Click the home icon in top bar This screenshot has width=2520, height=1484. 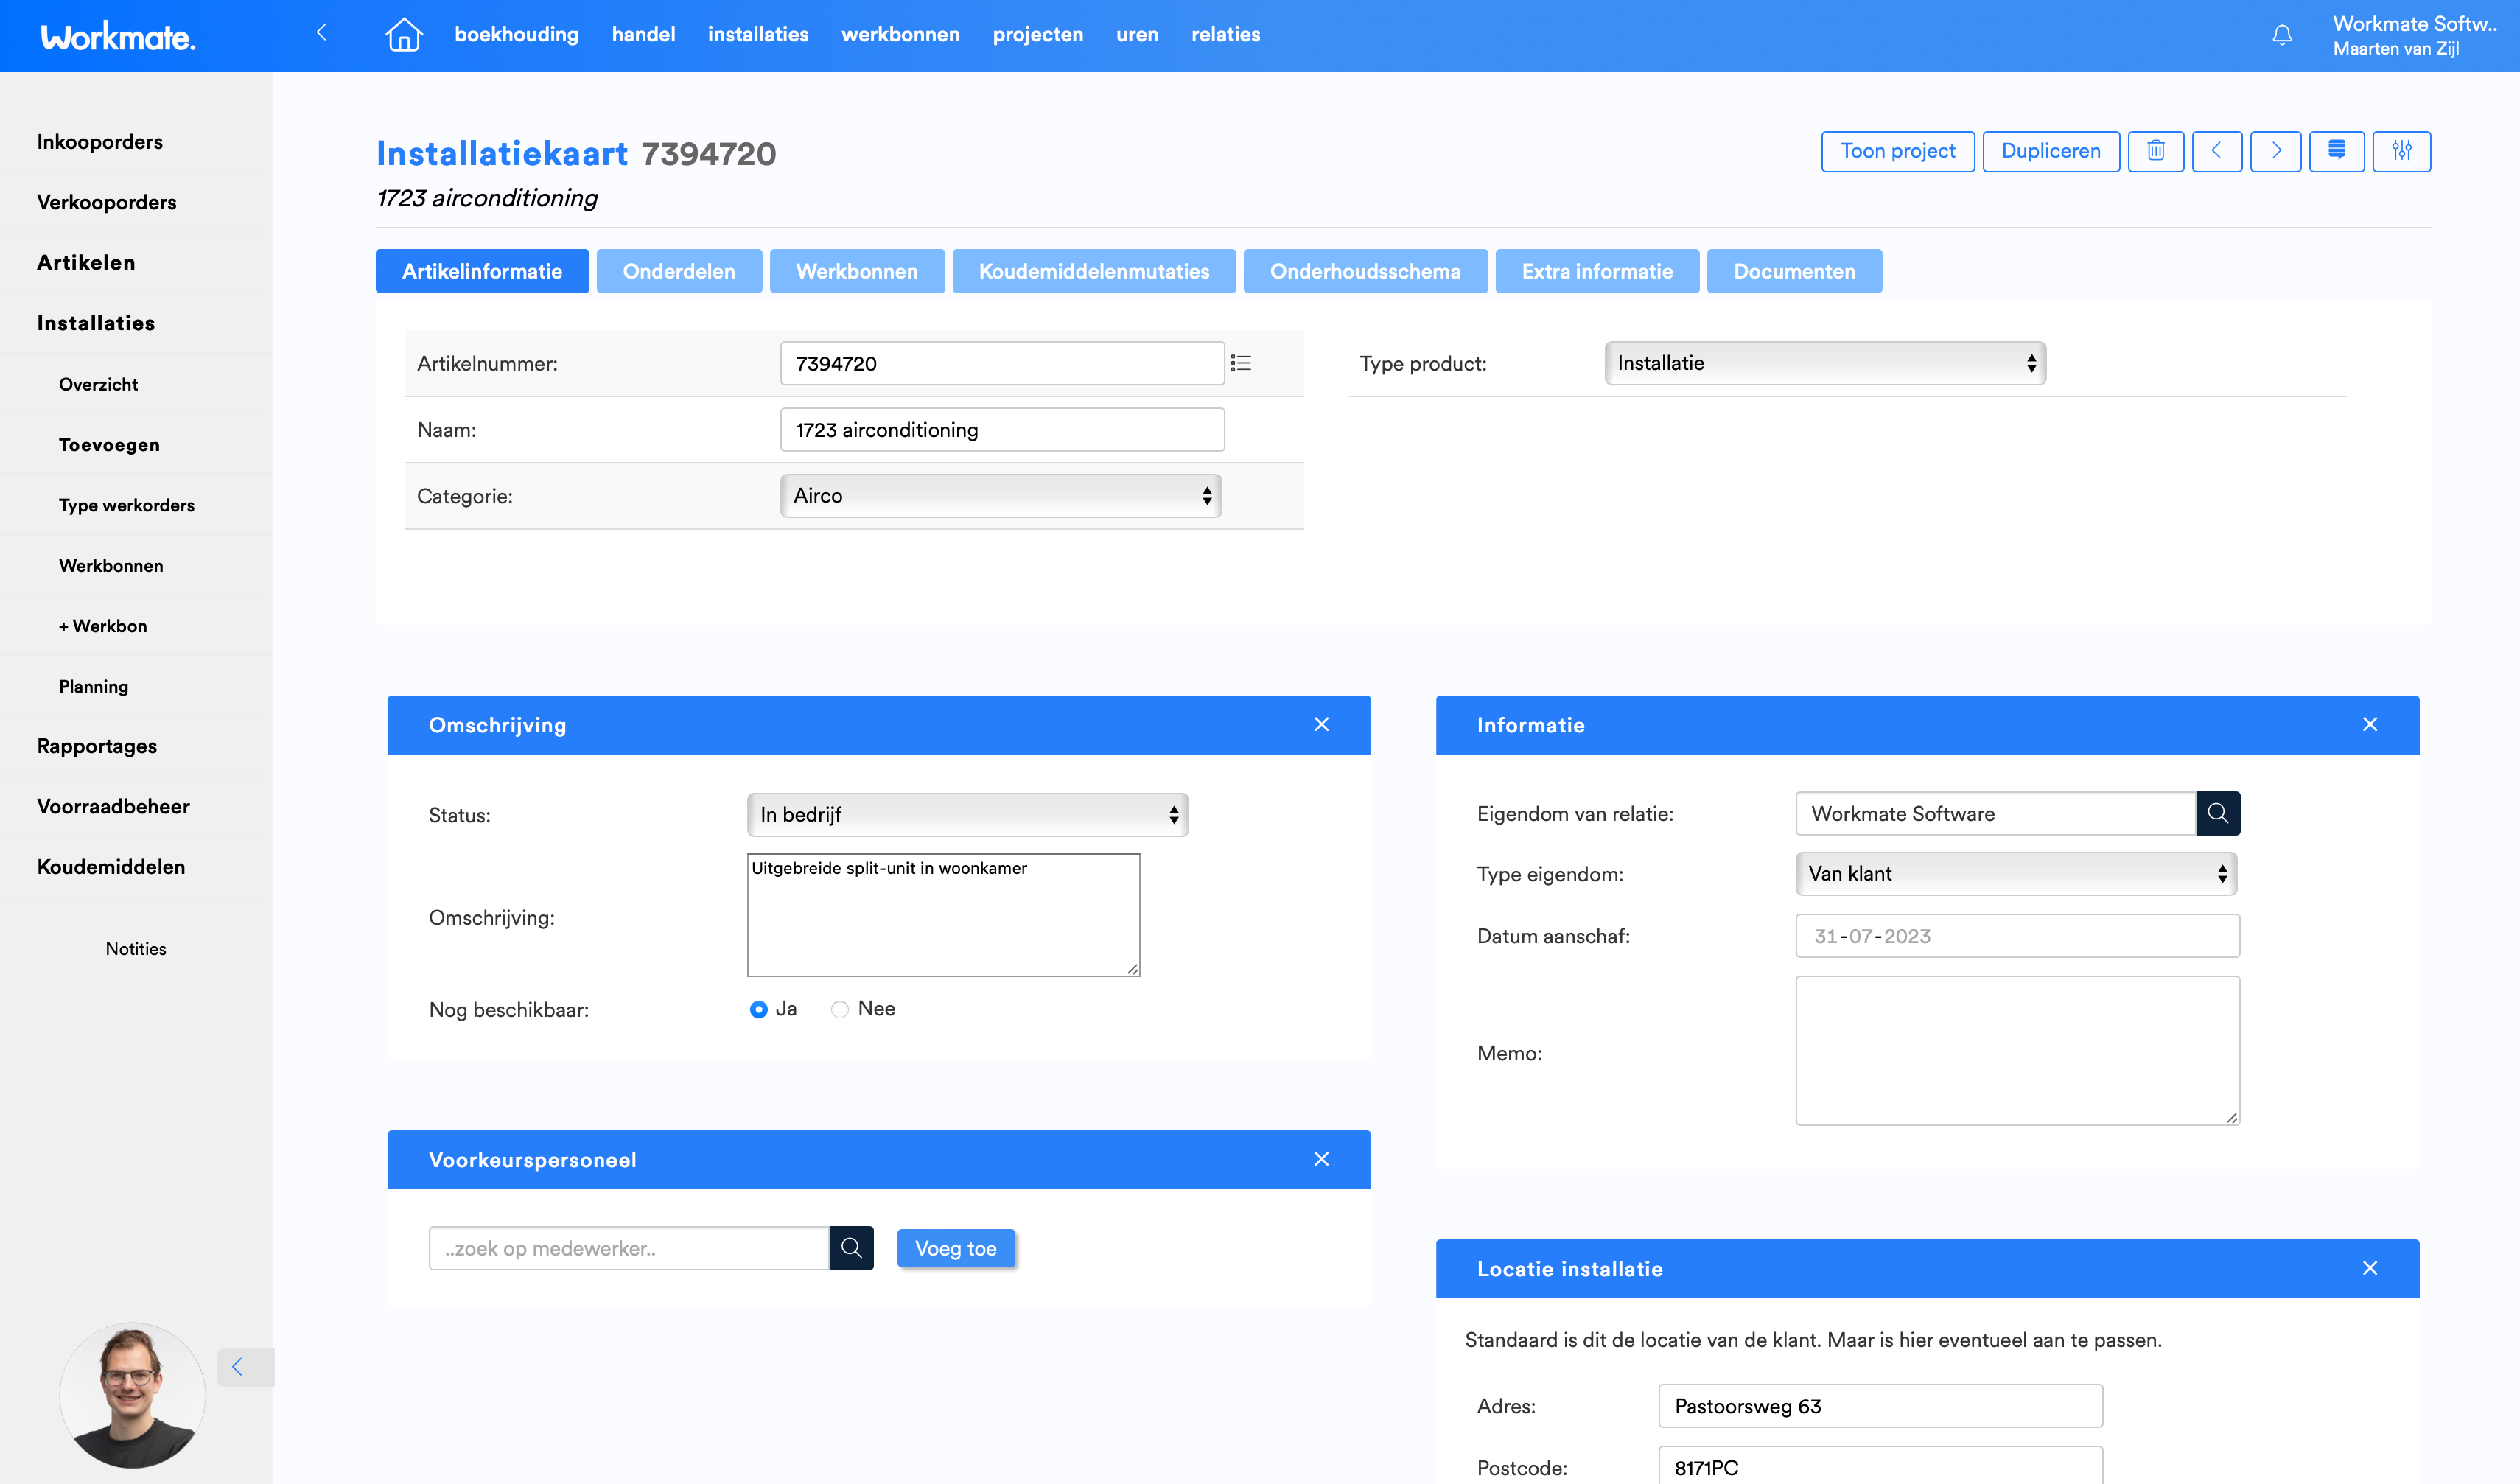[x=404, y=35]
